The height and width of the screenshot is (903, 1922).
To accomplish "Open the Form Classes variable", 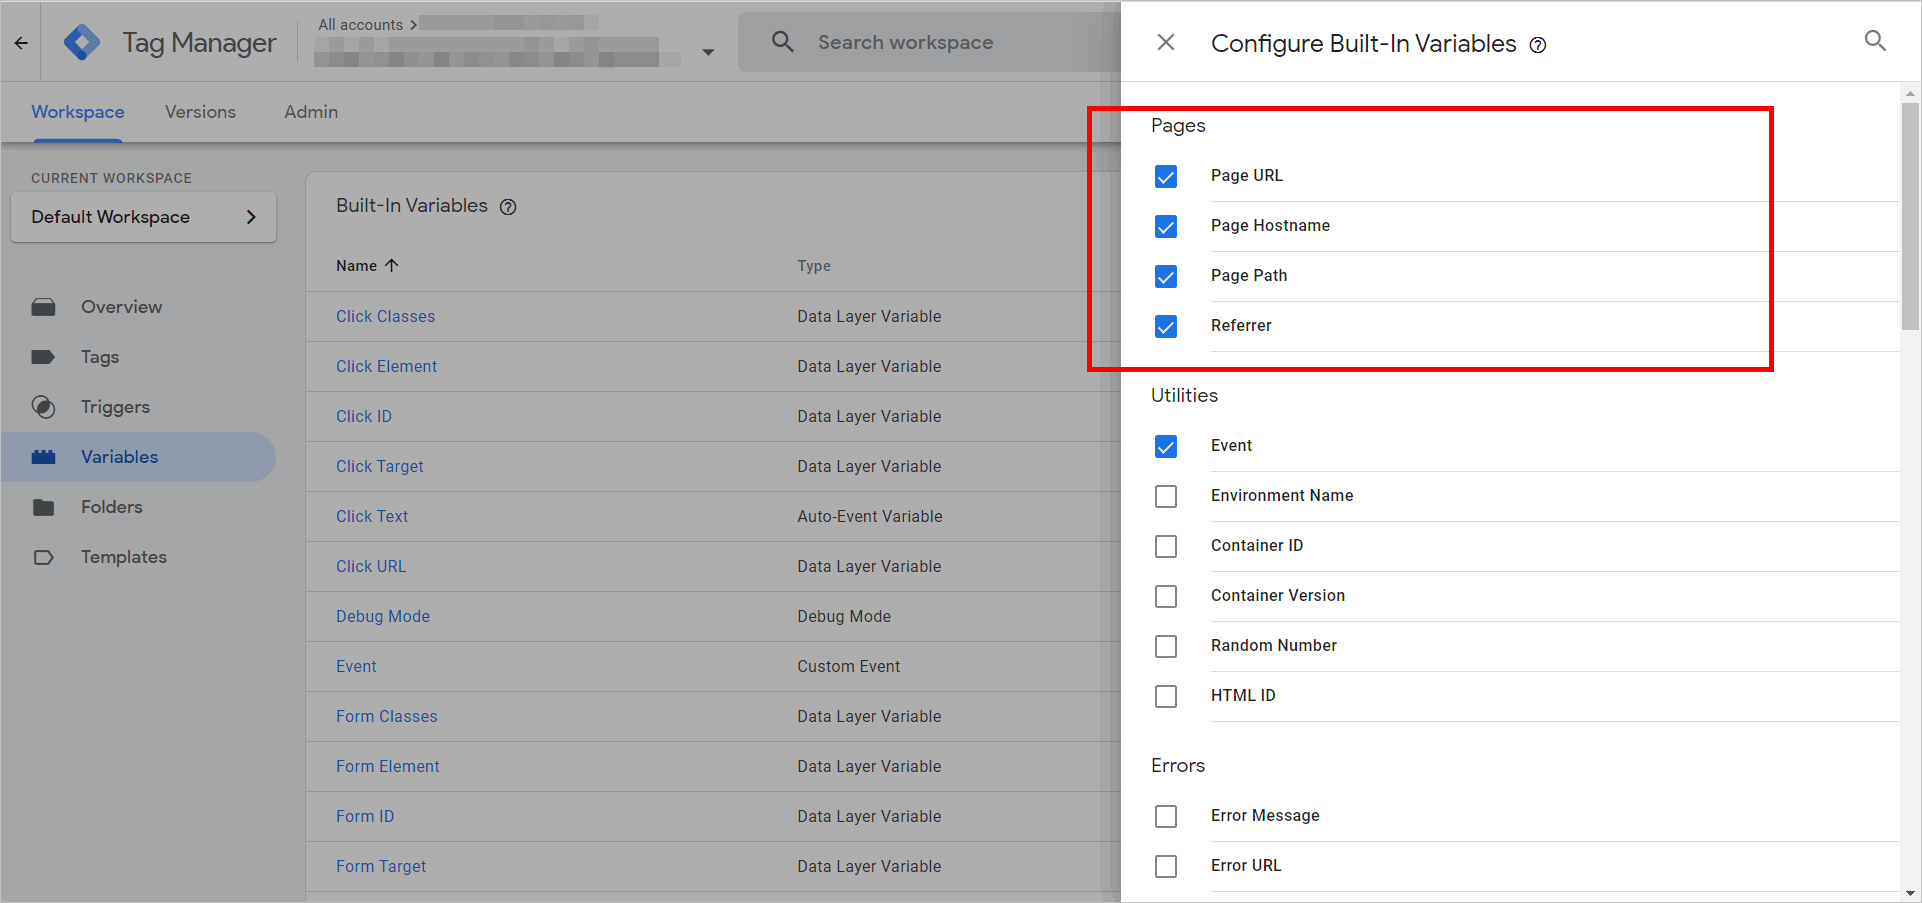I will pos(387,716).
